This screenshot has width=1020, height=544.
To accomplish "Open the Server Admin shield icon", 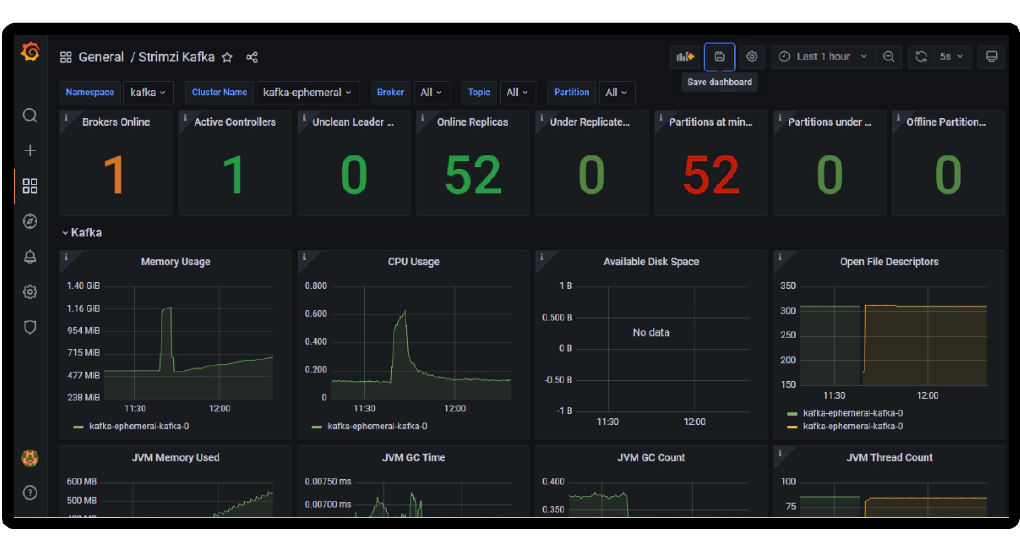I will click(30, 327).
